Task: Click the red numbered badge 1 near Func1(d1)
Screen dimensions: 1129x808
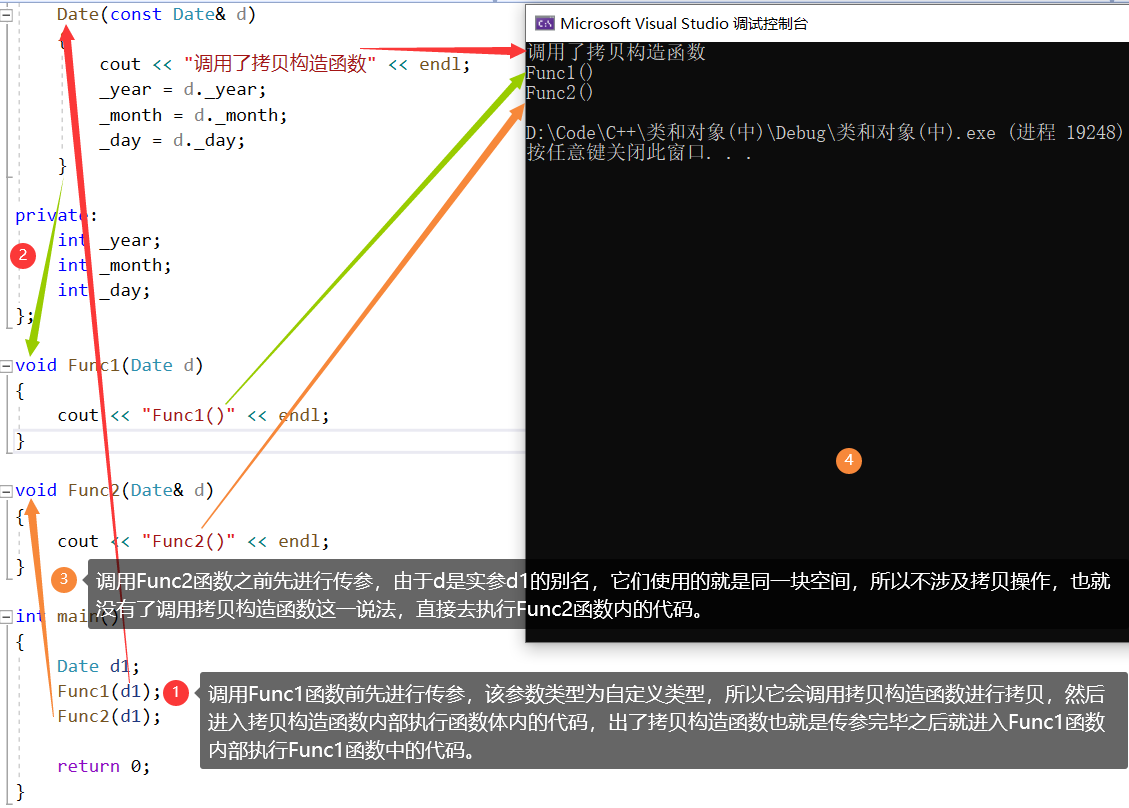Action: point(176,692)
